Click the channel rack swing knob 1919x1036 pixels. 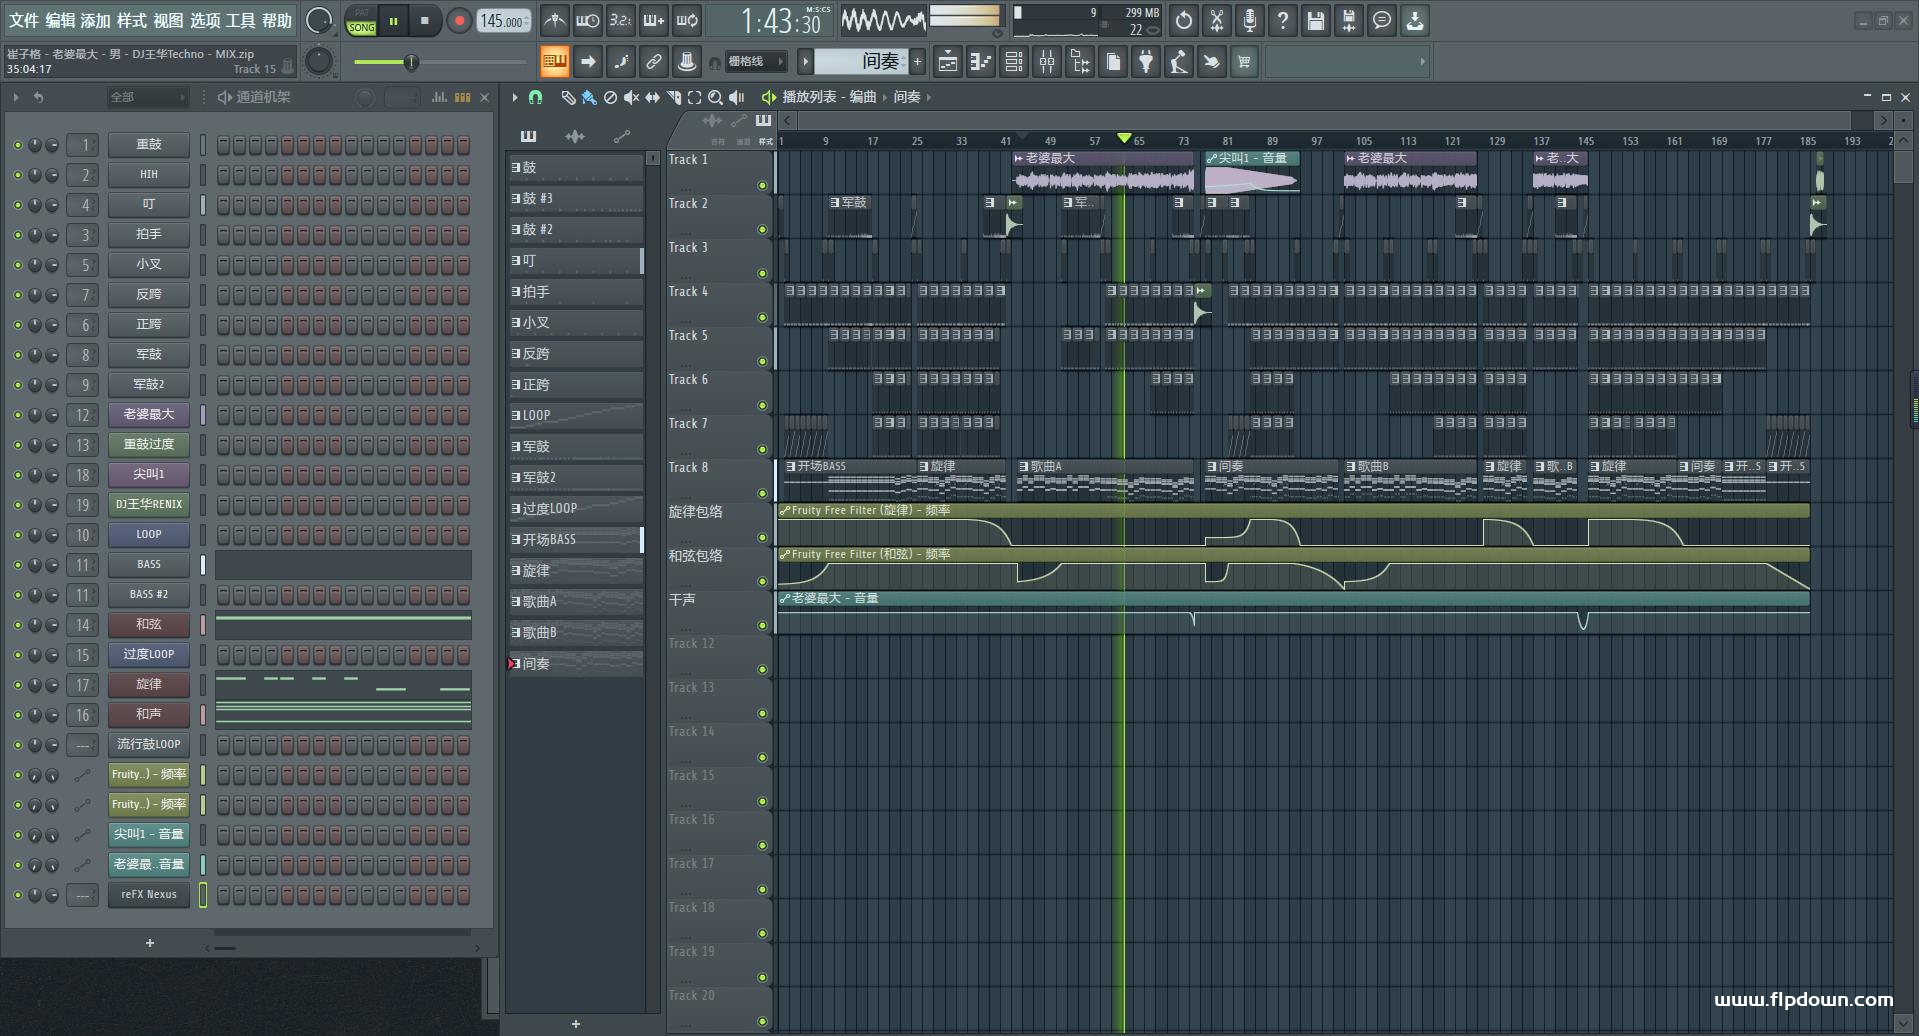(x=365, y=97)
